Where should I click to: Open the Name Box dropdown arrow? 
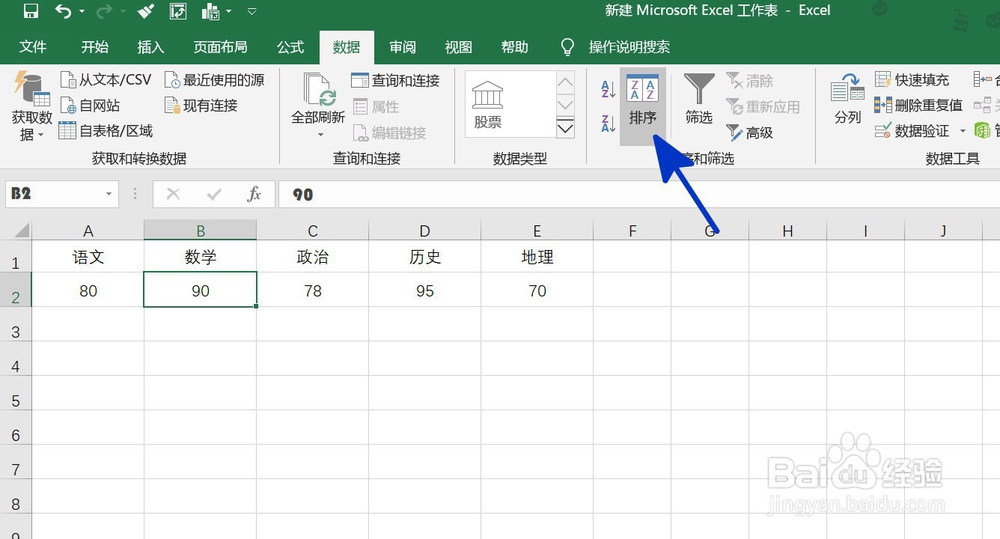(109, 194)
